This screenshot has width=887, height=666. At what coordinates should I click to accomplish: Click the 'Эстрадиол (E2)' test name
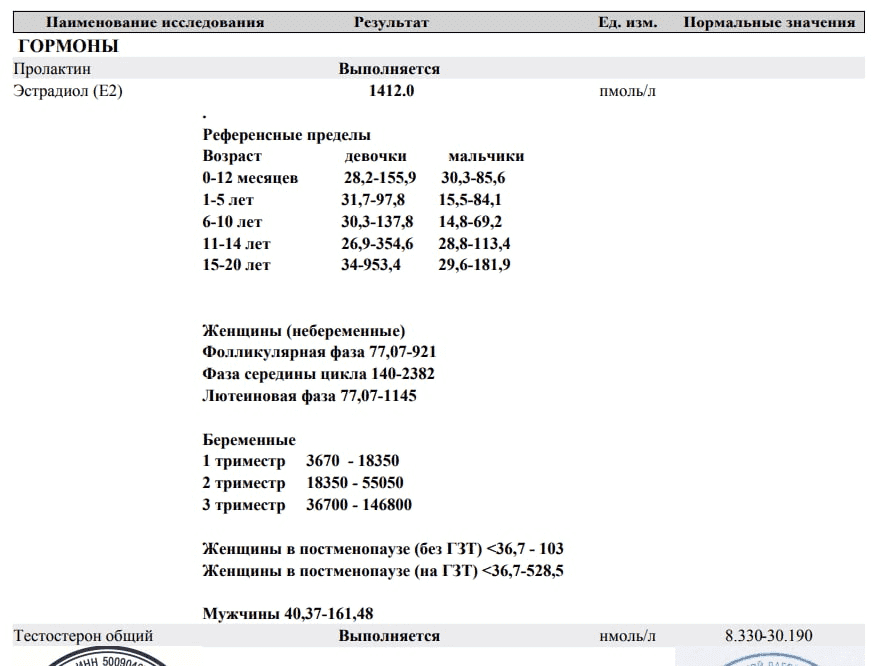[69, 91]
